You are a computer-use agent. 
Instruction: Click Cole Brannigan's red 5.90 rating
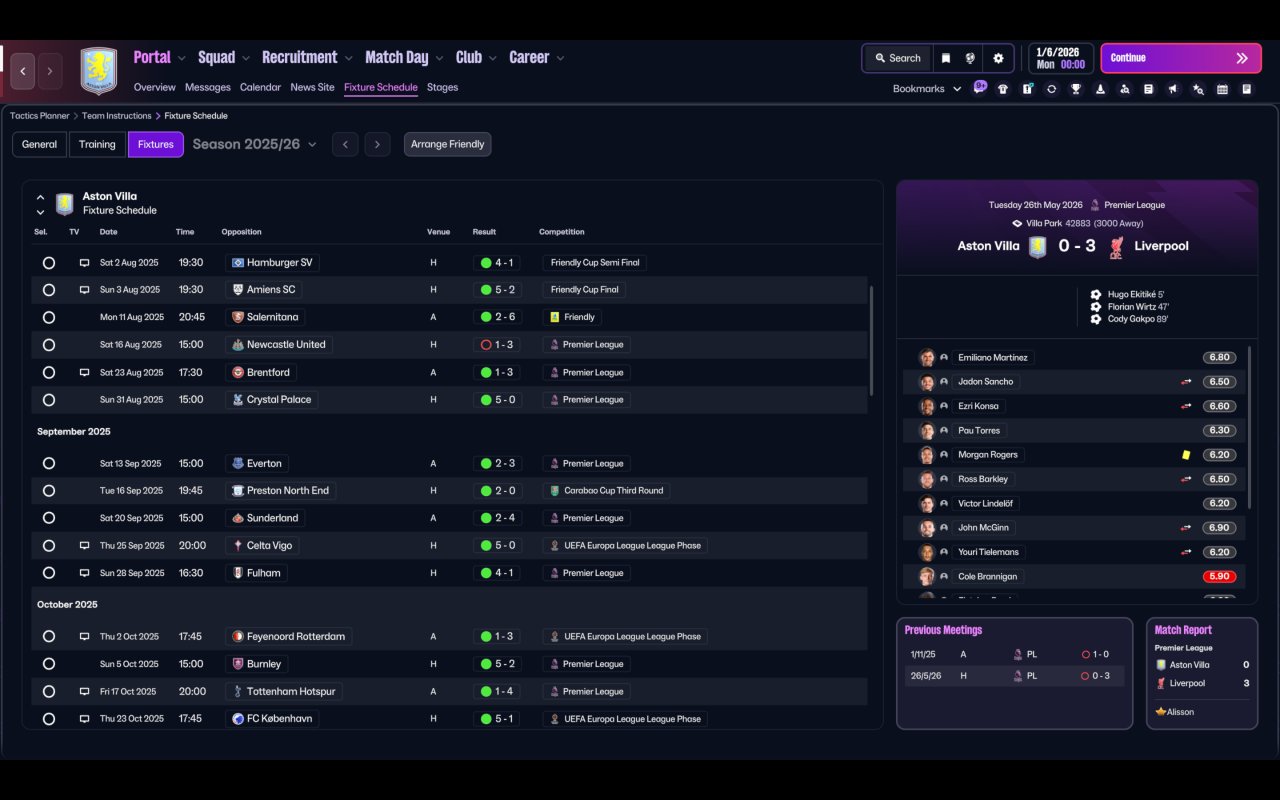tap(1220, 577)
